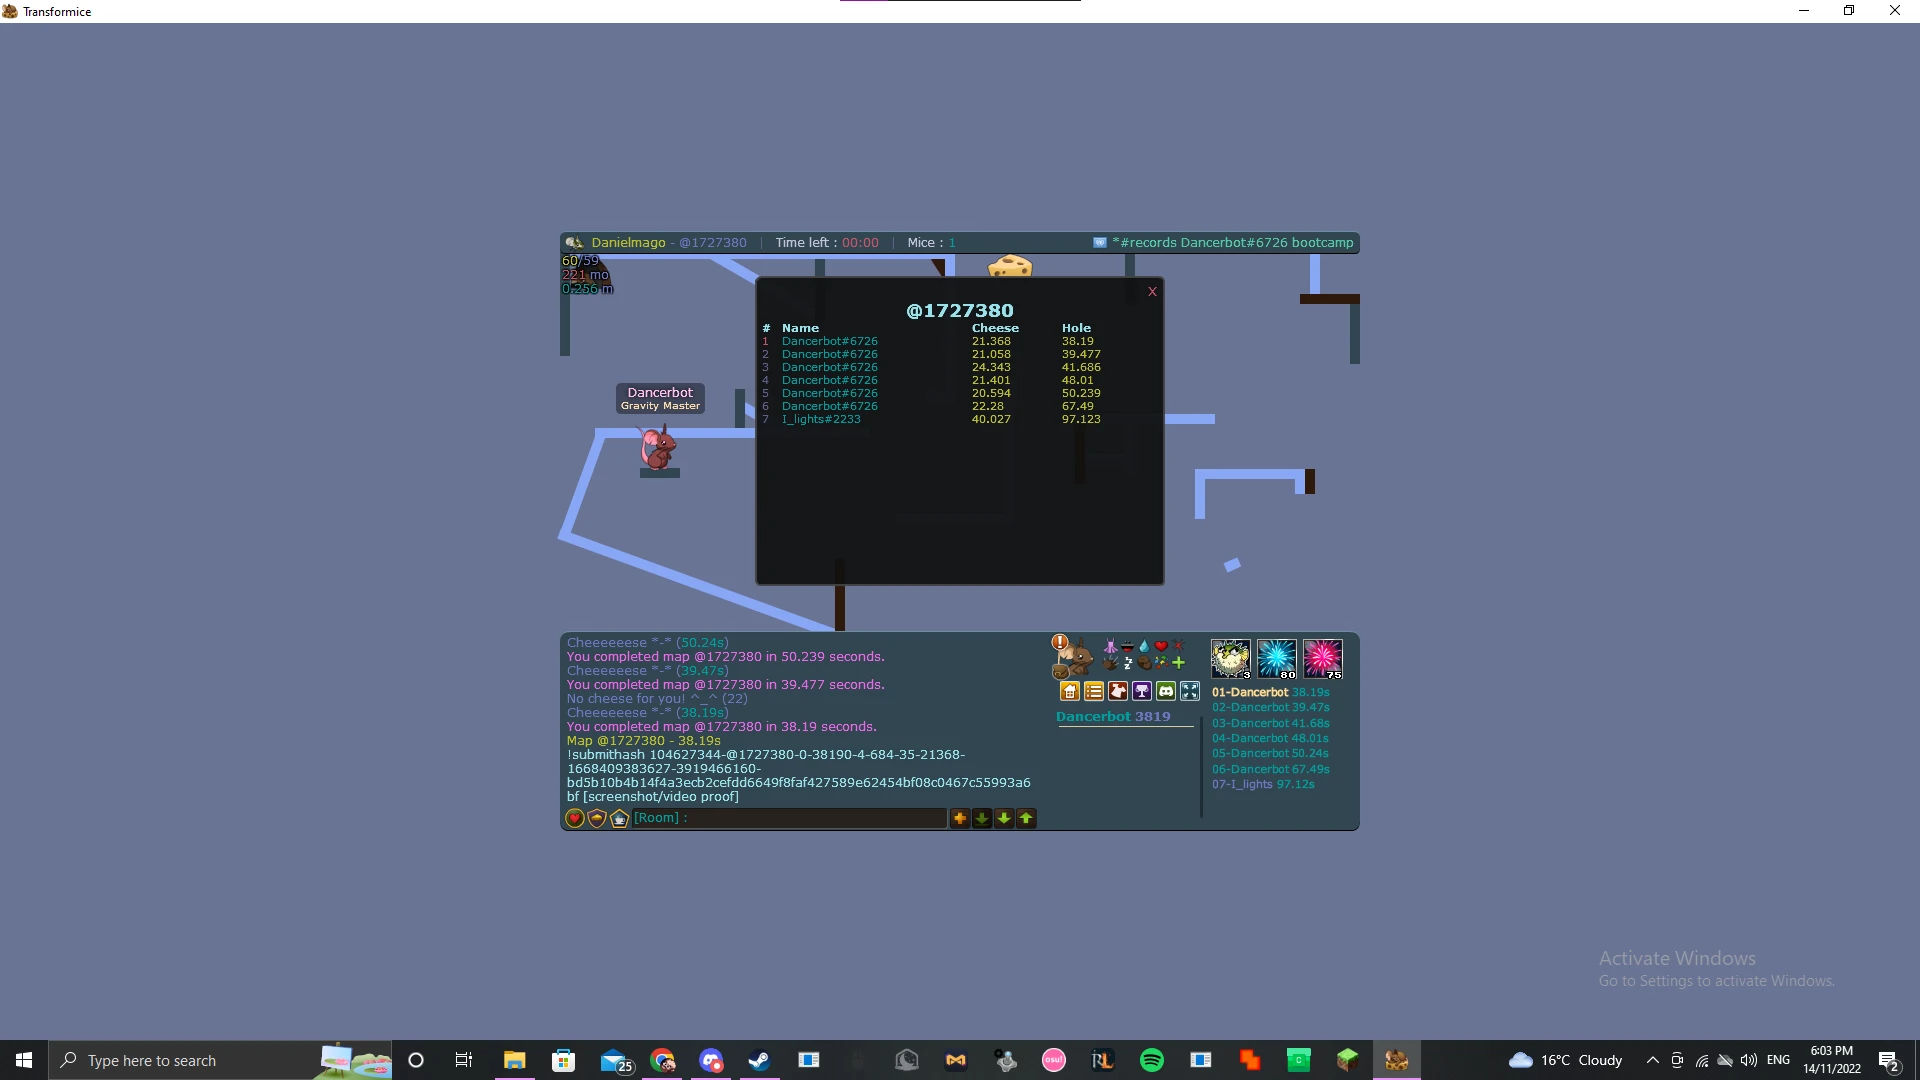This screenshot has height=1080, width=1920.
Task: Open the notification center icon
Action: coord(1888,1060)
